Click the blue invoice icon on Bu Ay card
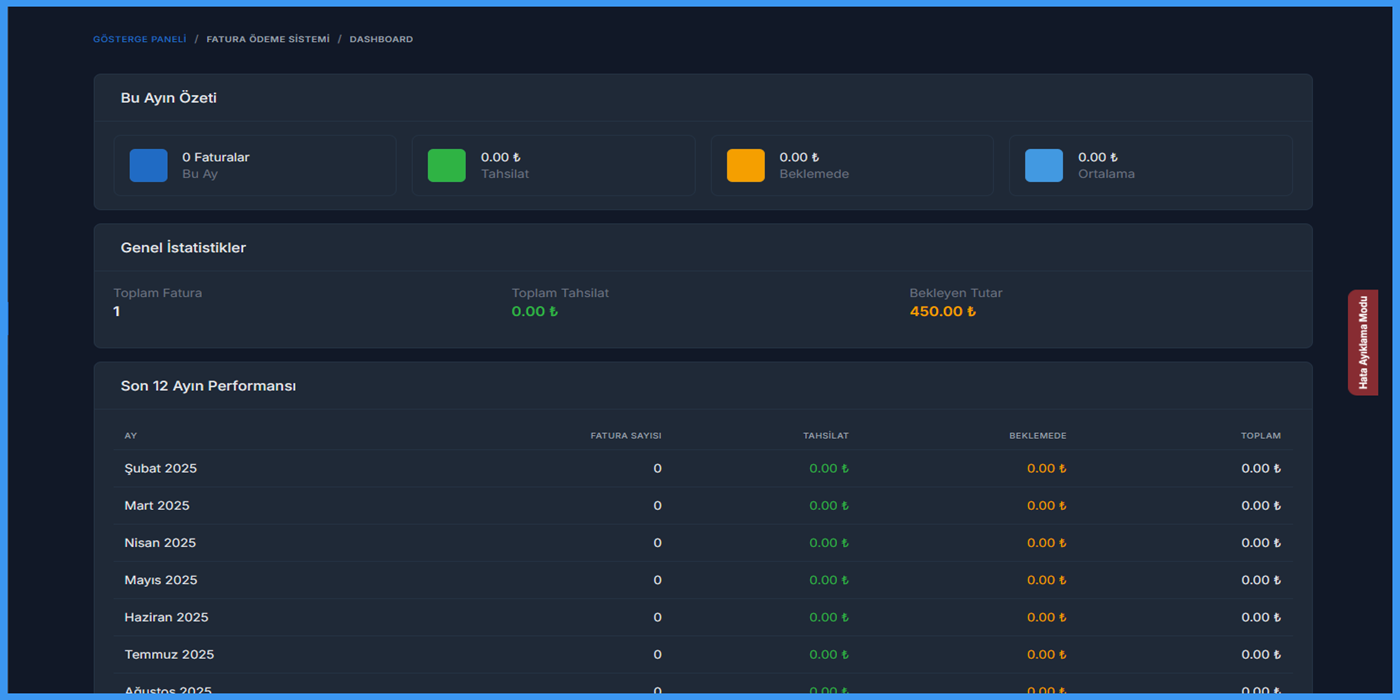 coord(148,165)
